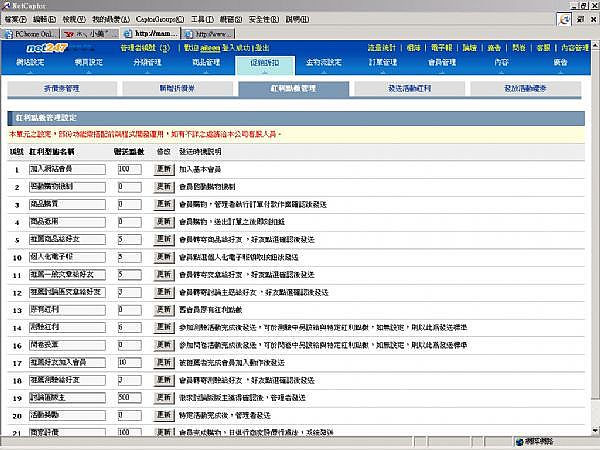Open the 發送活動紅利 sub-tab

pyautogui.click(x=408, y=89)
